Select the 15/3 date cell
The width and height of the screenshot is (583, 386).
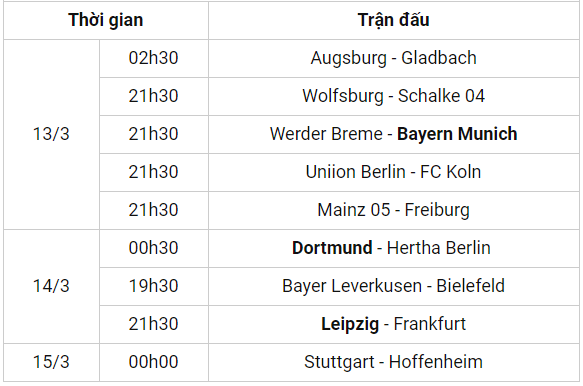pyautogui.click(x=51, y=362)
